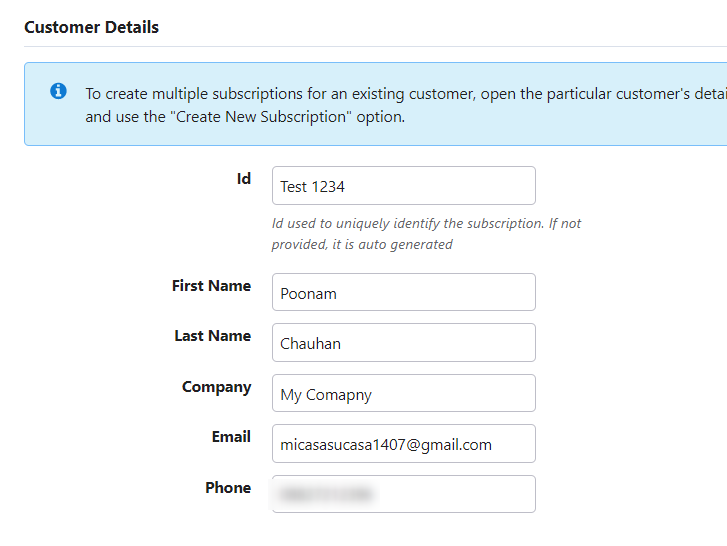Click the "Email" field label
Screen dimensions: 727x546
[x=231, y=437]
